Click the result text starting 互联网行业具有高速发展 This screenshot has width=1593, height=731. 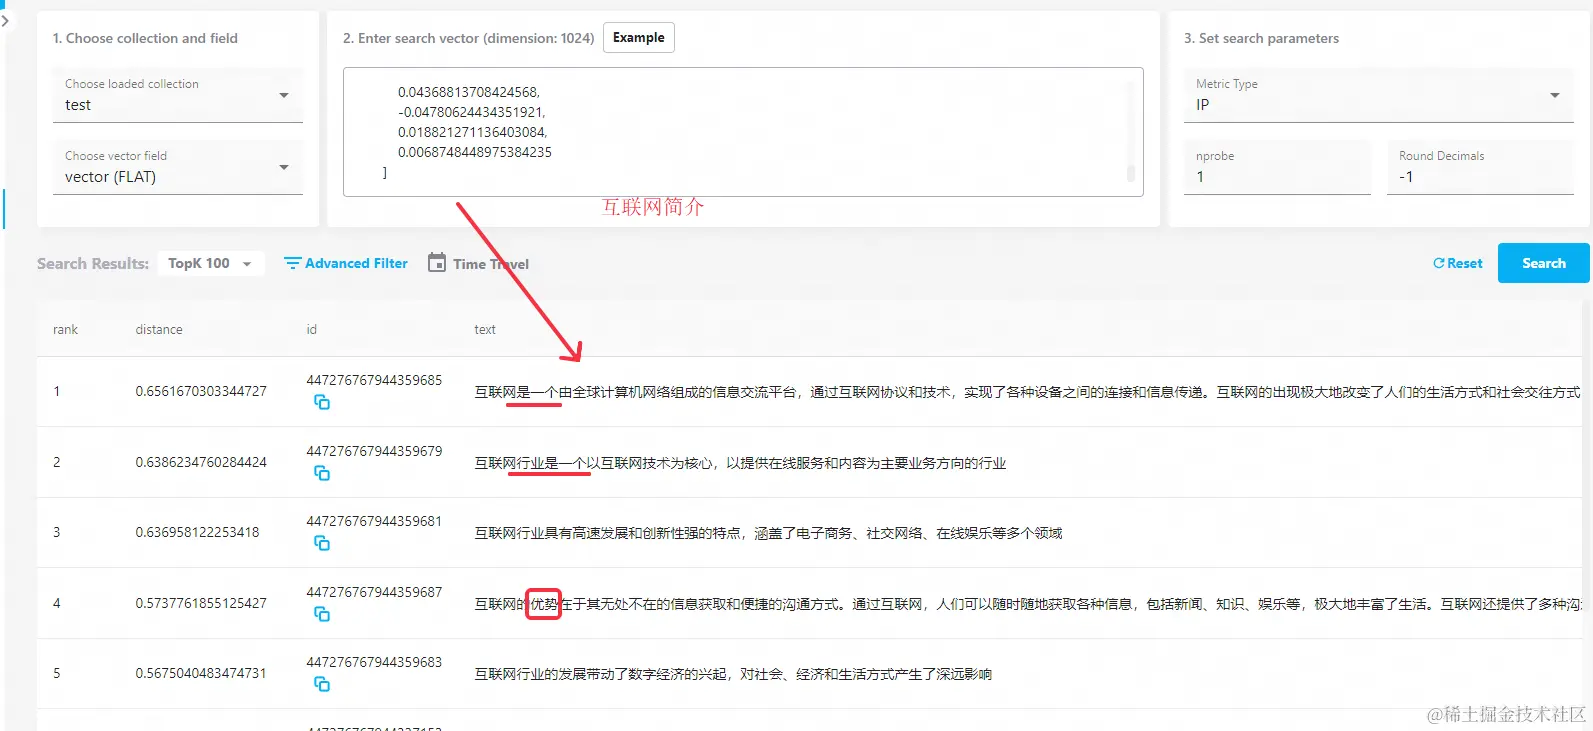pos(768,533)
